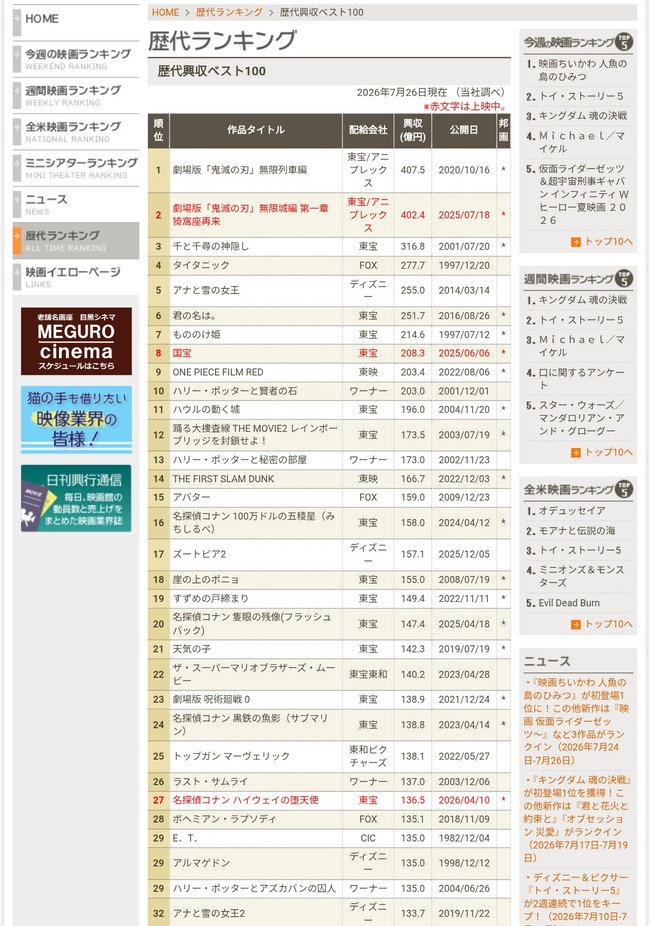Click ミニオンズ&モンスターズ in 全米映画ランキング list
Screen dimensions: 650x926
click(582, 576)
